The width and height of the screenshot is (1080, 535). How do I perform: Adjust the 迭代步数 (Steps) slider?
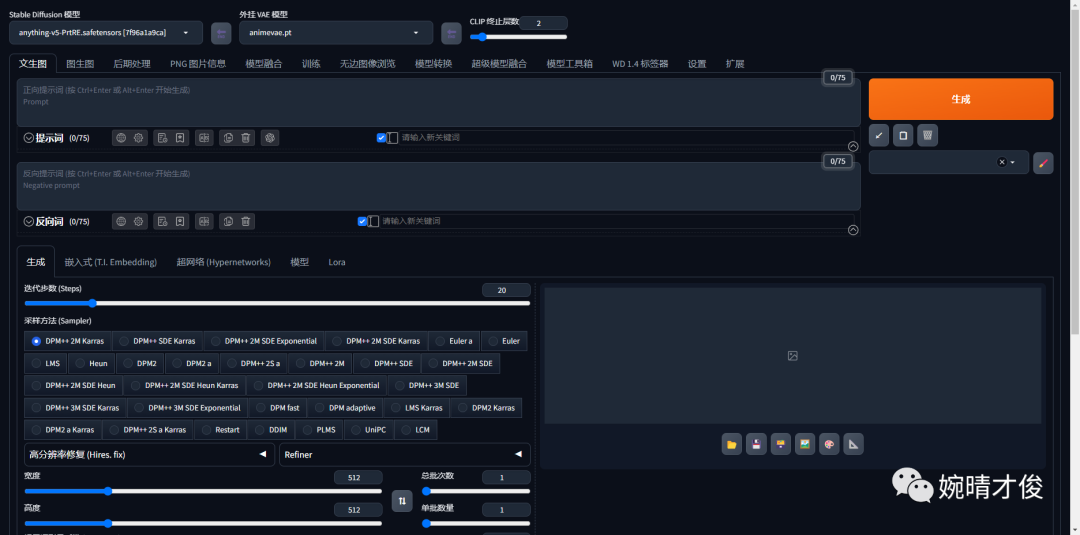278,303
